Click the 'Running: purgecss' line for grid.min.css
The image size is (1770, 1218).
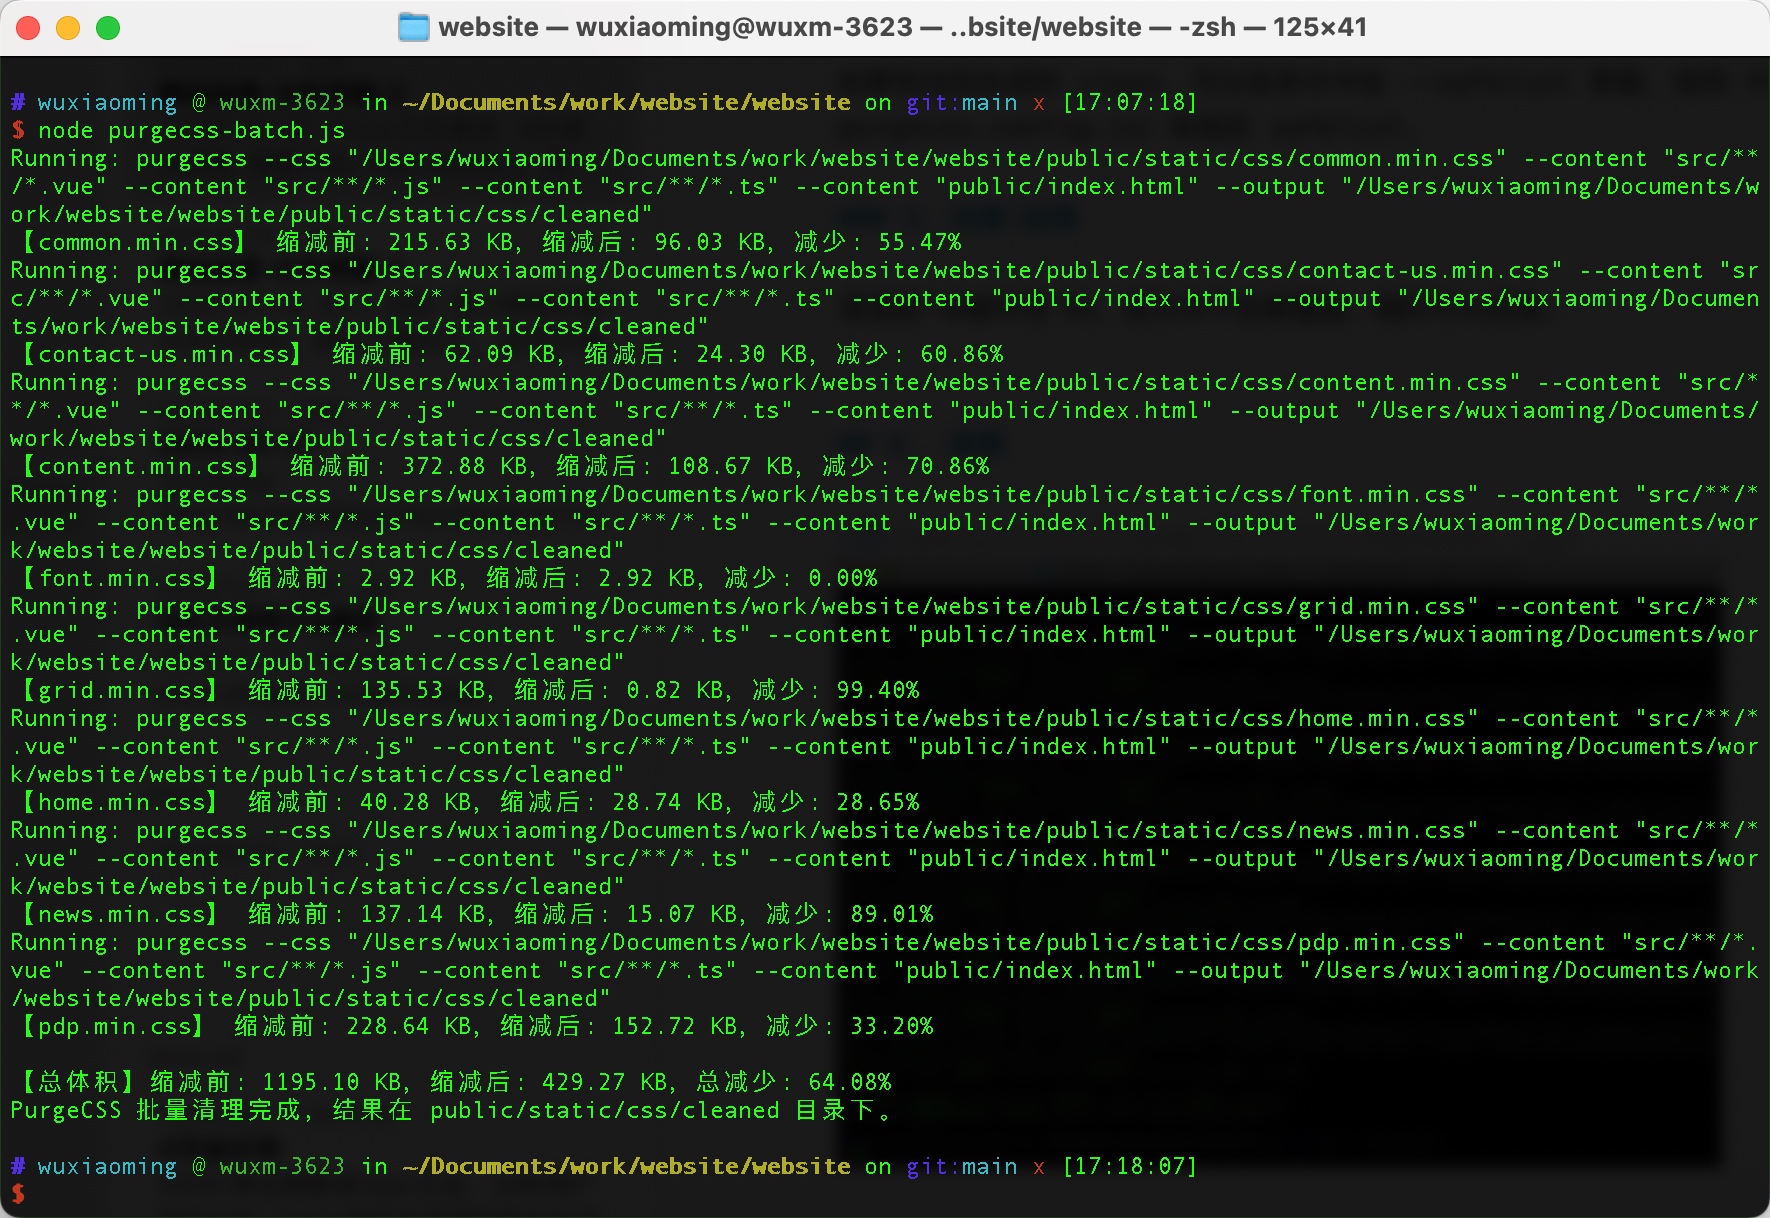[x=885, y=635]
